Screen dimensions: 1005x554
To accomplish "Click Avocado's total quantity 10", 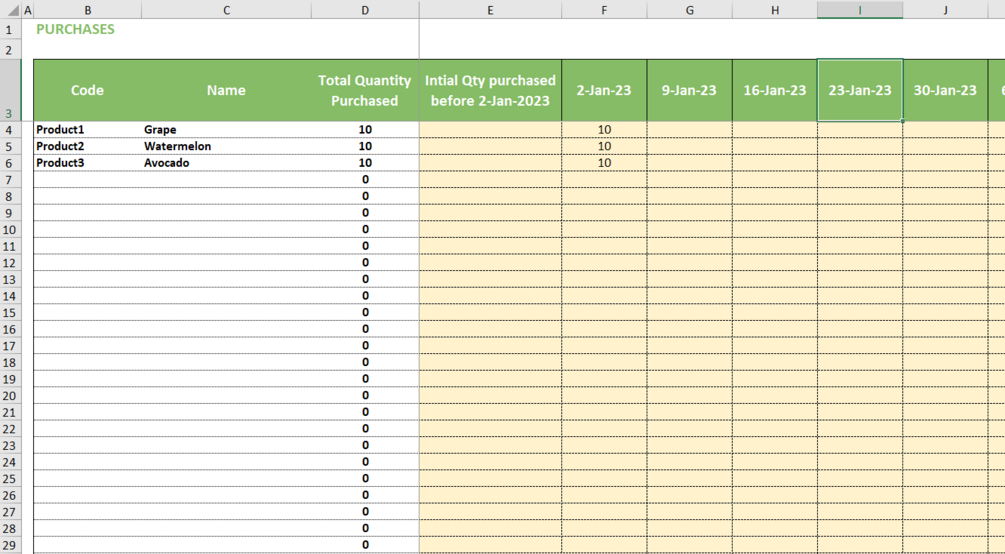I will [x=365, y=163].
